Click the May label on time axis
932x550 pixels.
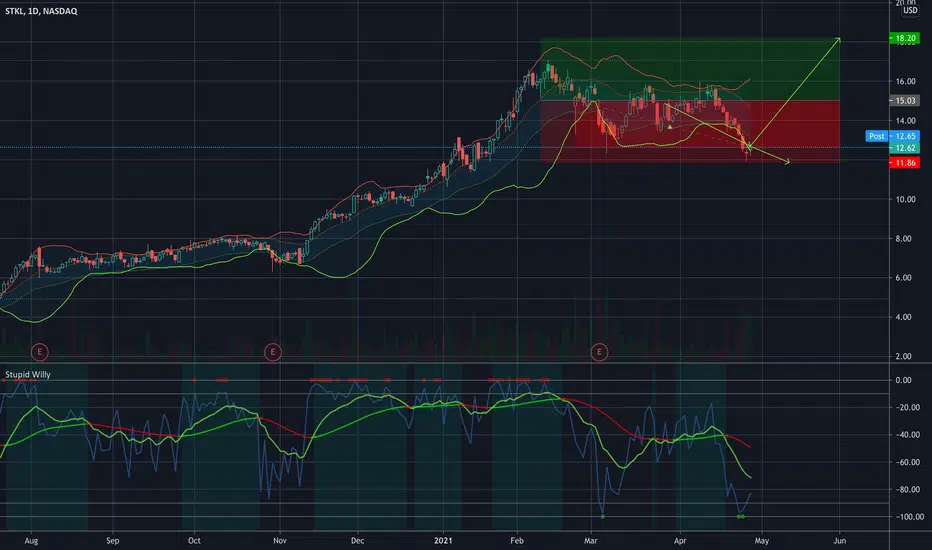761,540
